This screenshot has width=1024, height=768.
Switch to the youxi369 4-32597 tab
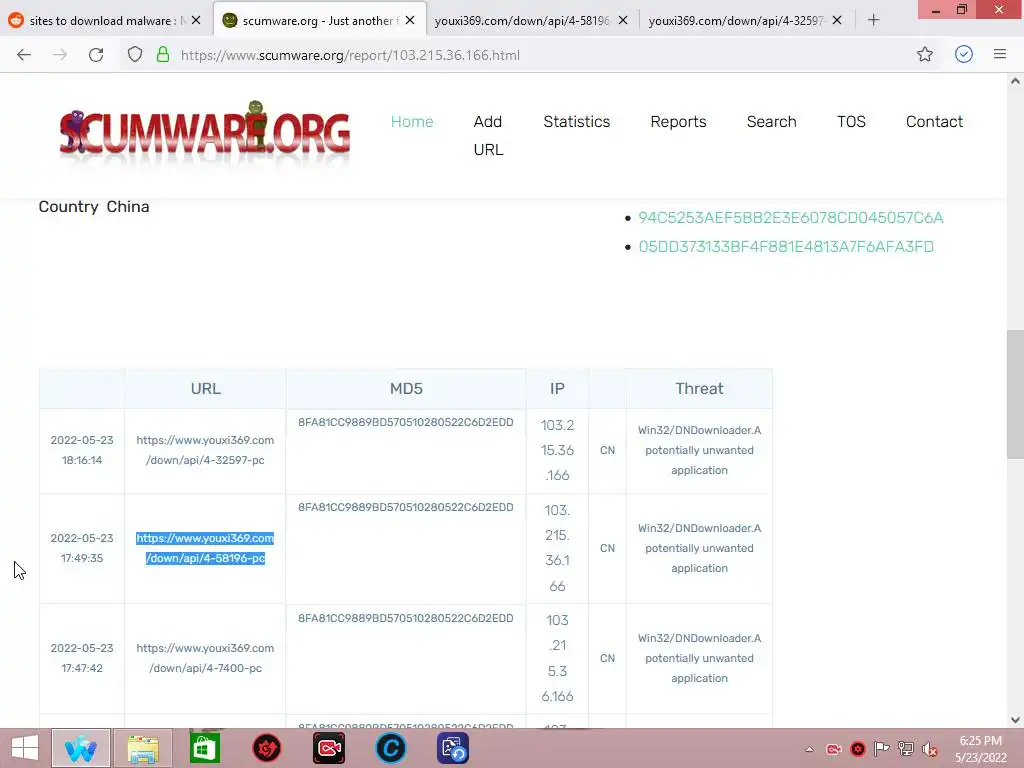737,20
